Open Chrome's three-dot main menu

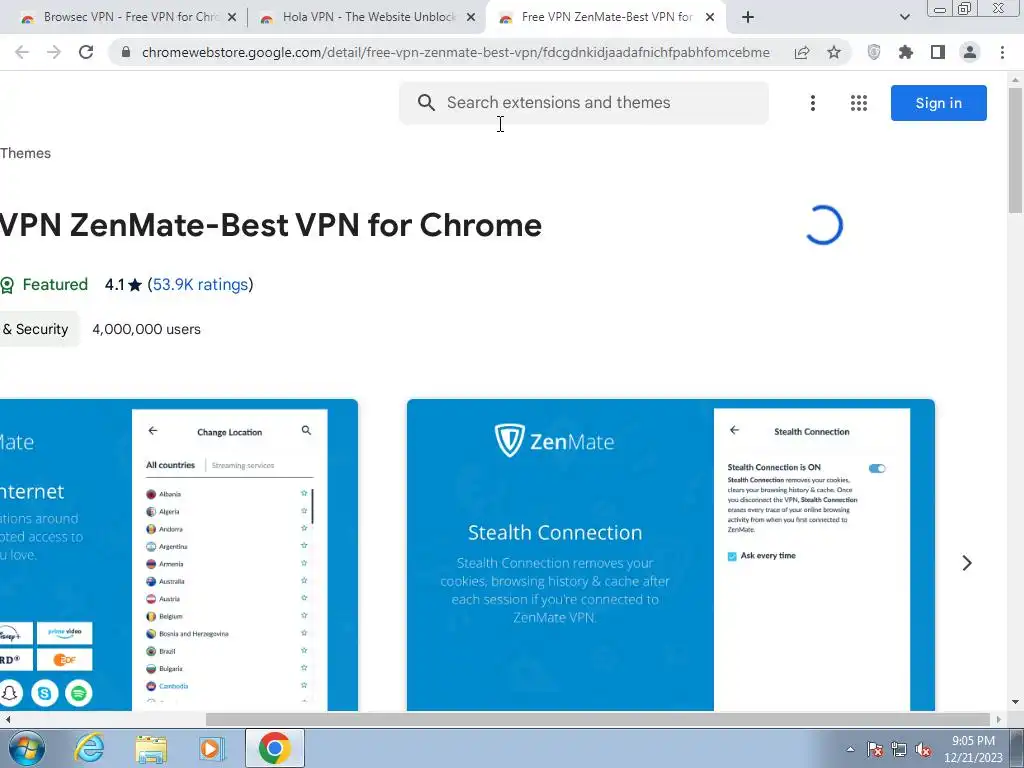(1002, 52)
